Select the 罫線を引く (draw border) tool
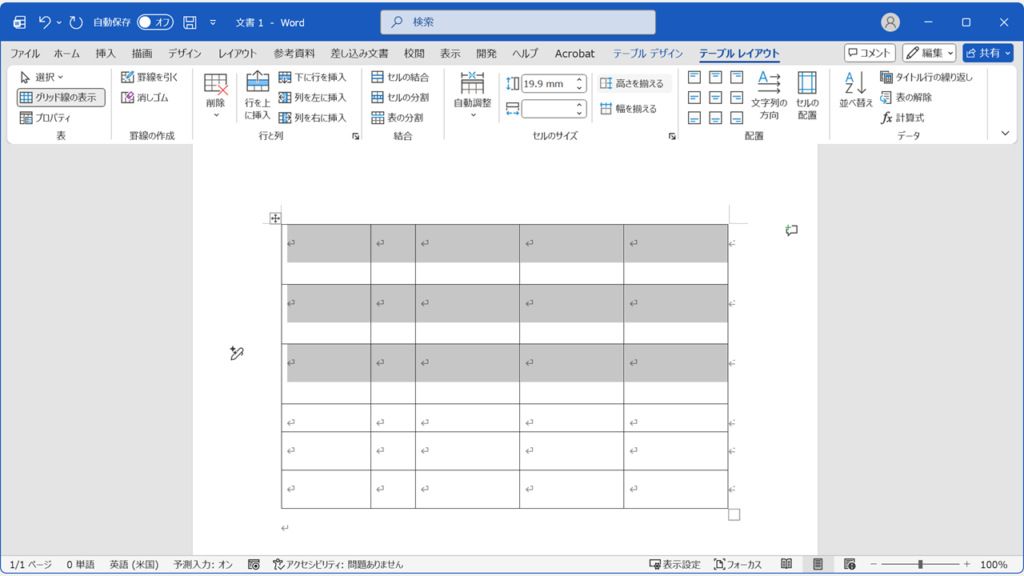Viewport: 1024px width, 576px height. click(147, 78)
